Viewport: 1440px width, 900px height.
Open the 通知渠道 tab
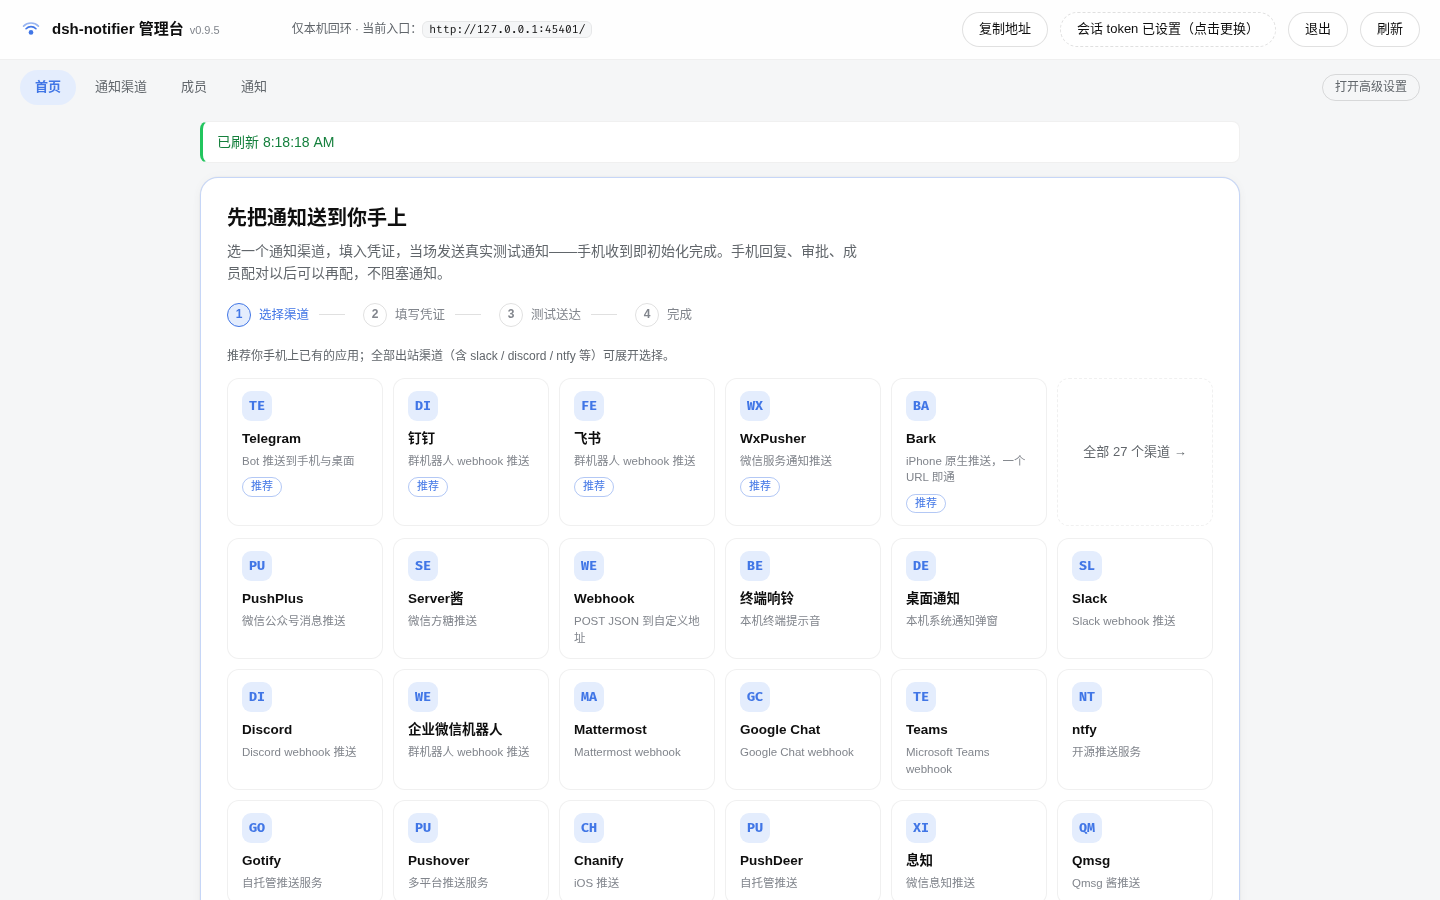[121, 87]
